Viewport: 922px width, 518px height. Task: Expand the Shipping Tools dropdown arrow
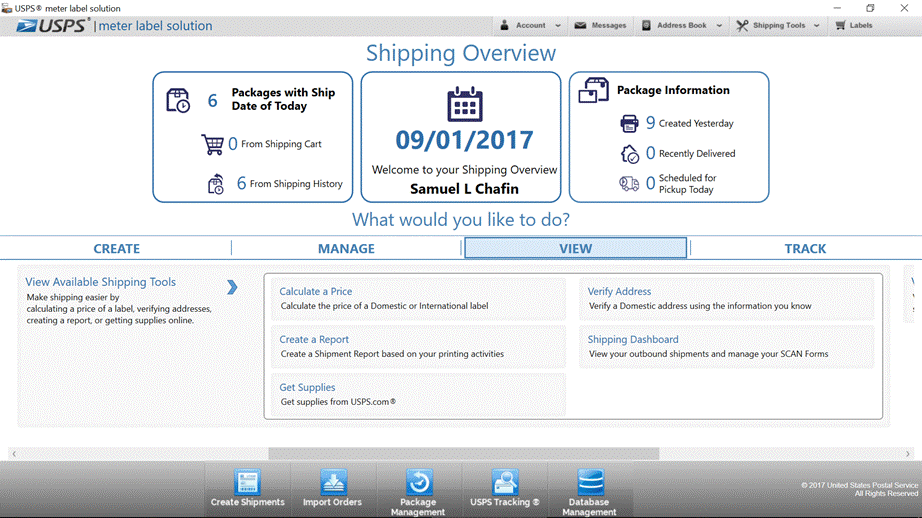tap(816, 26)
